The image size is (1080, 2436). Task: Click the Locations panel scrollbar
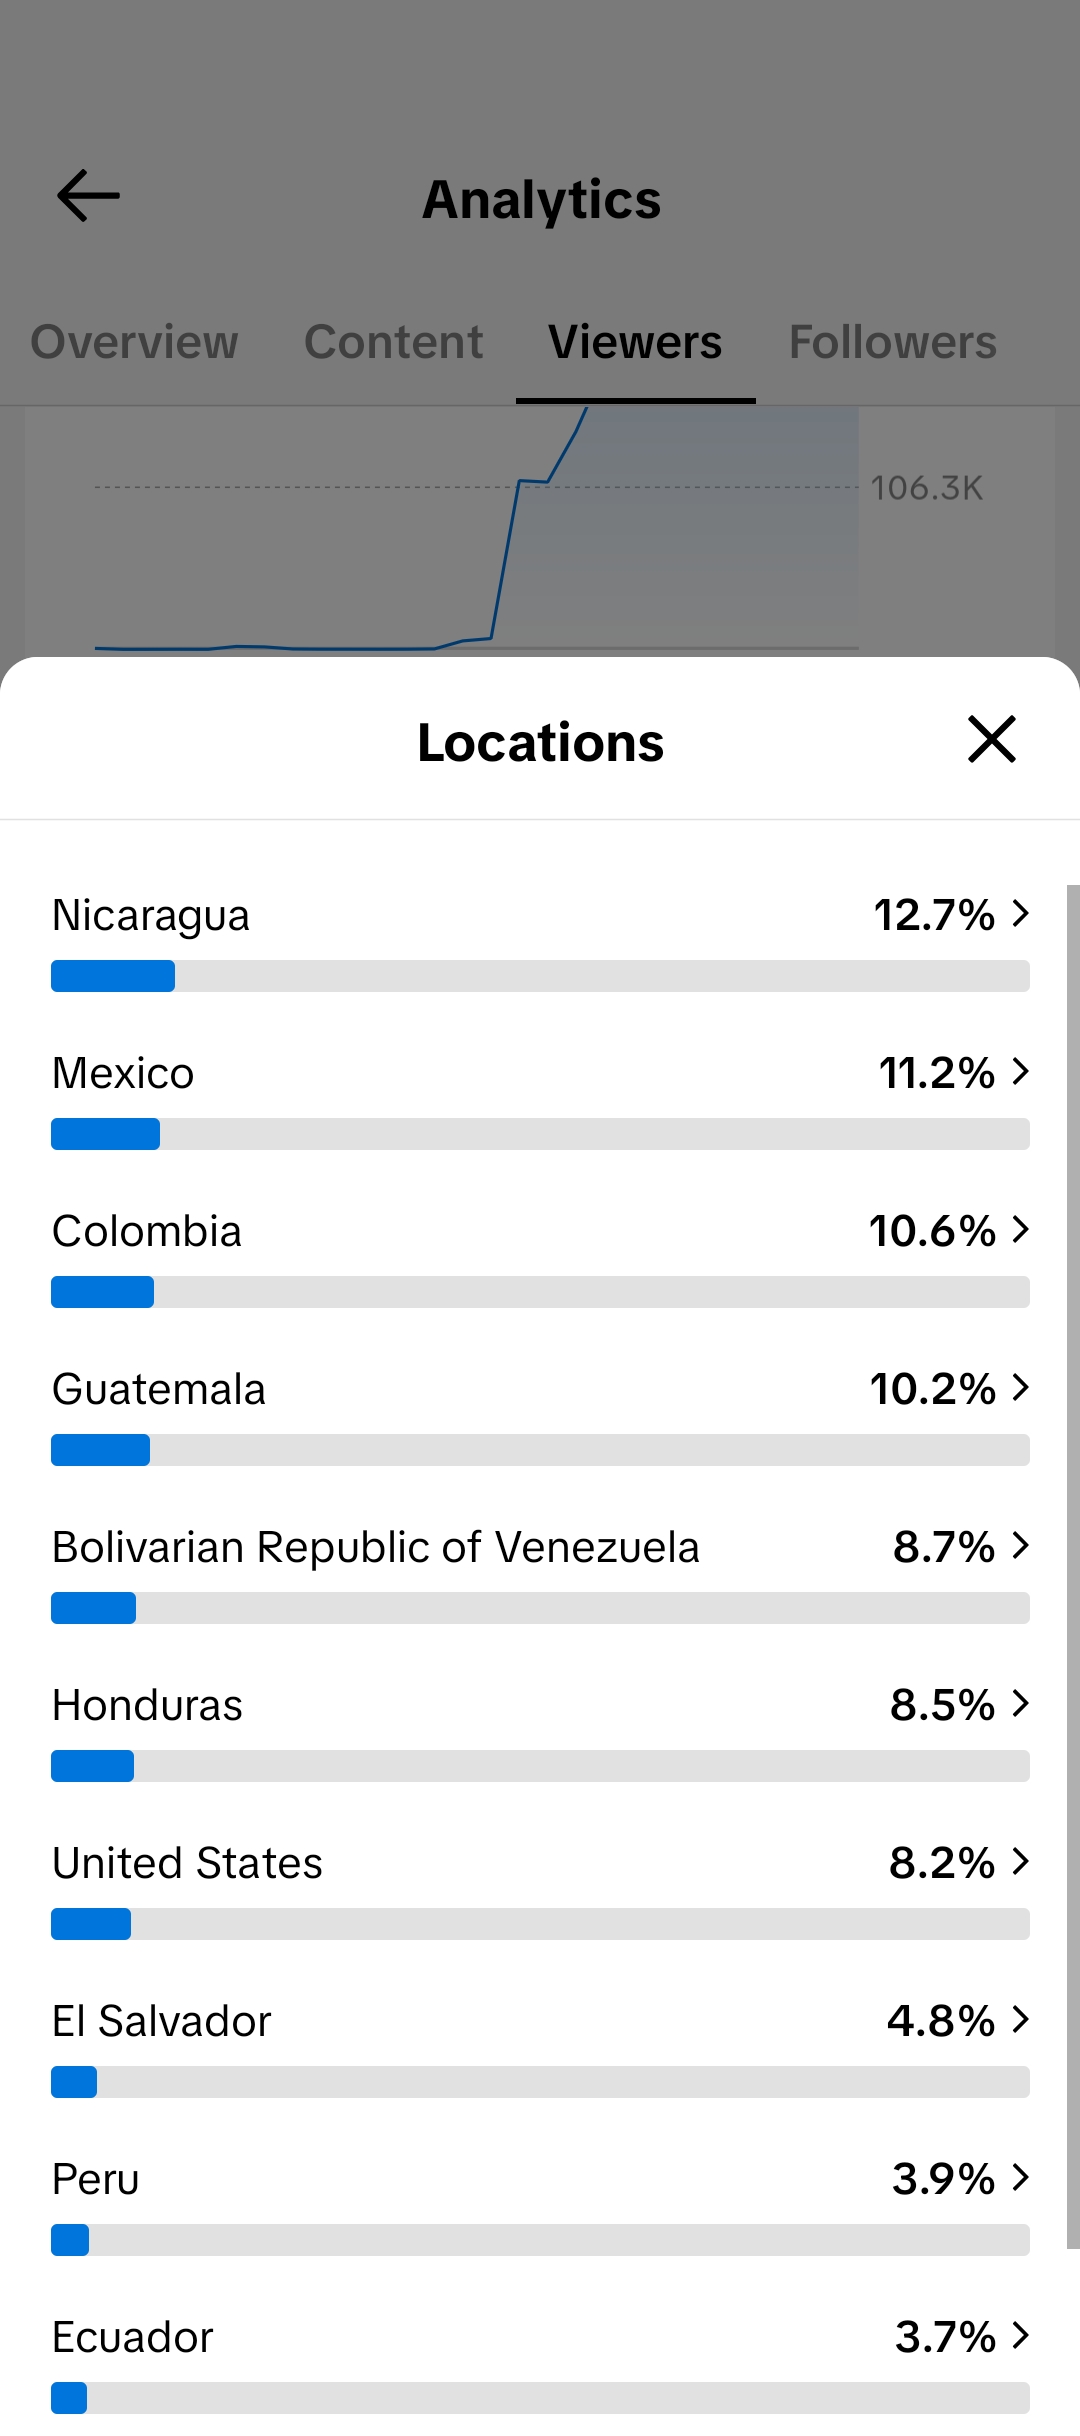click(x=1073, y=1566)
